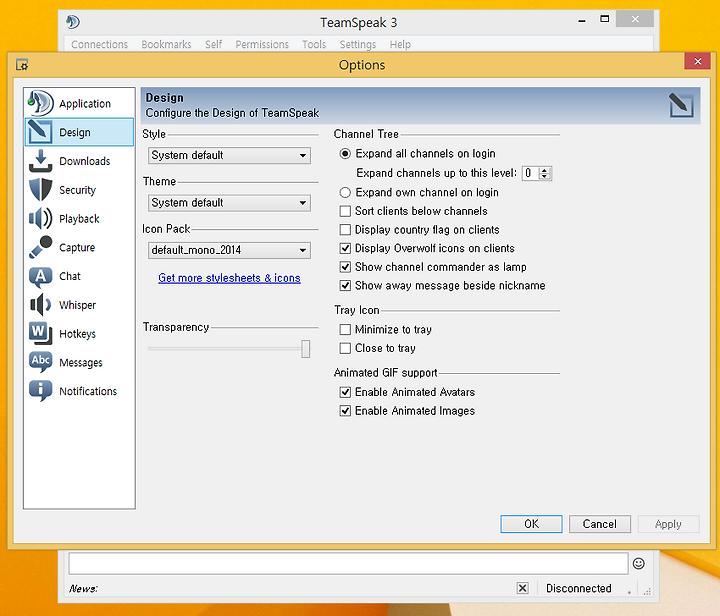This screenshot has height=616, width=720.
Task: Open the Capture microphone icon
Action: tap(40, 247)
